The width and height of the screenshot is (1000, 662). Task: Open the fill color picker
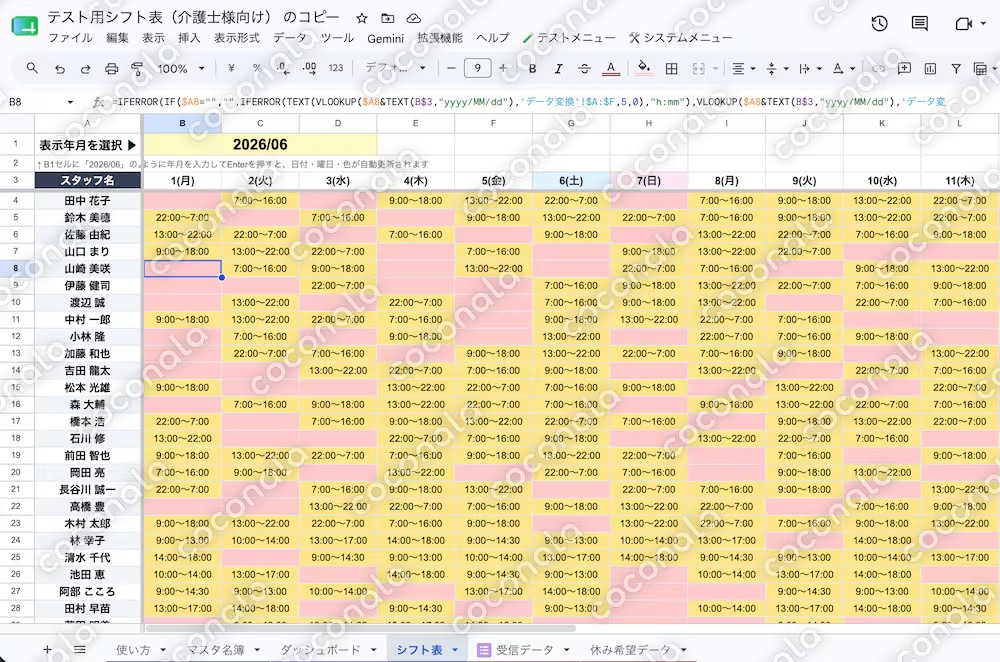point(644,68)
